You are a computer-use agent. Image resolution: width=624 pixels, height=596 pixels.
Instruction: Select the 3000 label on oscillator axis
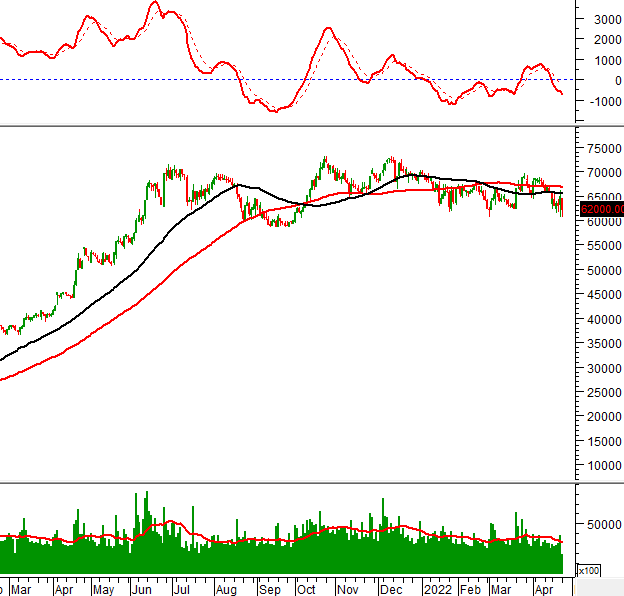tap(606, 19)
